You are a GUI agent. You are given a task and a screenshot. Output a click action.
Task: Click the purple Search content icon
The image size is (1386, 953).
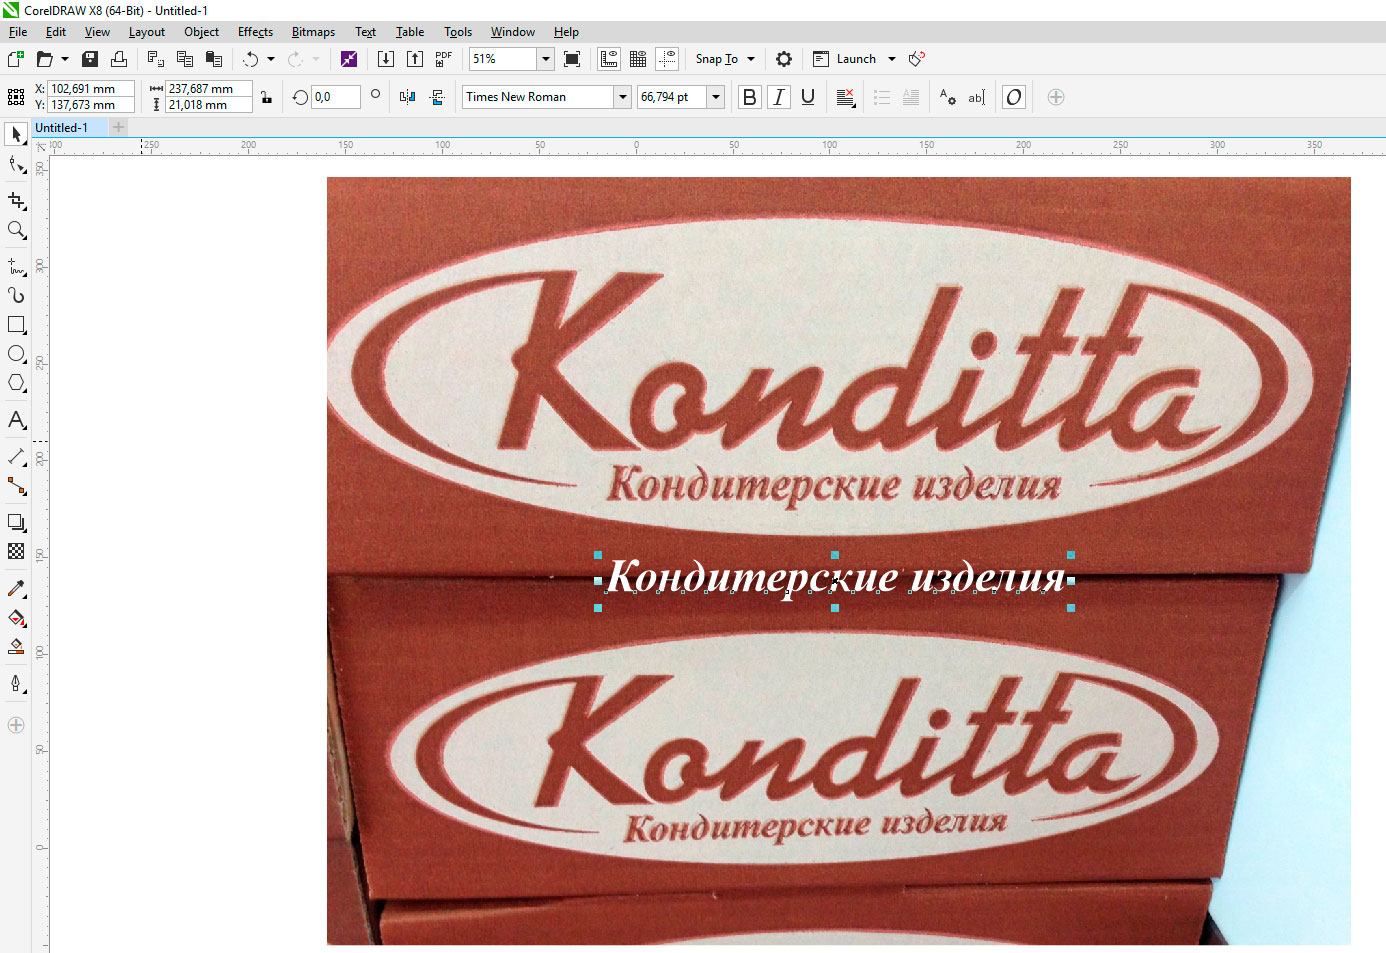348,59
